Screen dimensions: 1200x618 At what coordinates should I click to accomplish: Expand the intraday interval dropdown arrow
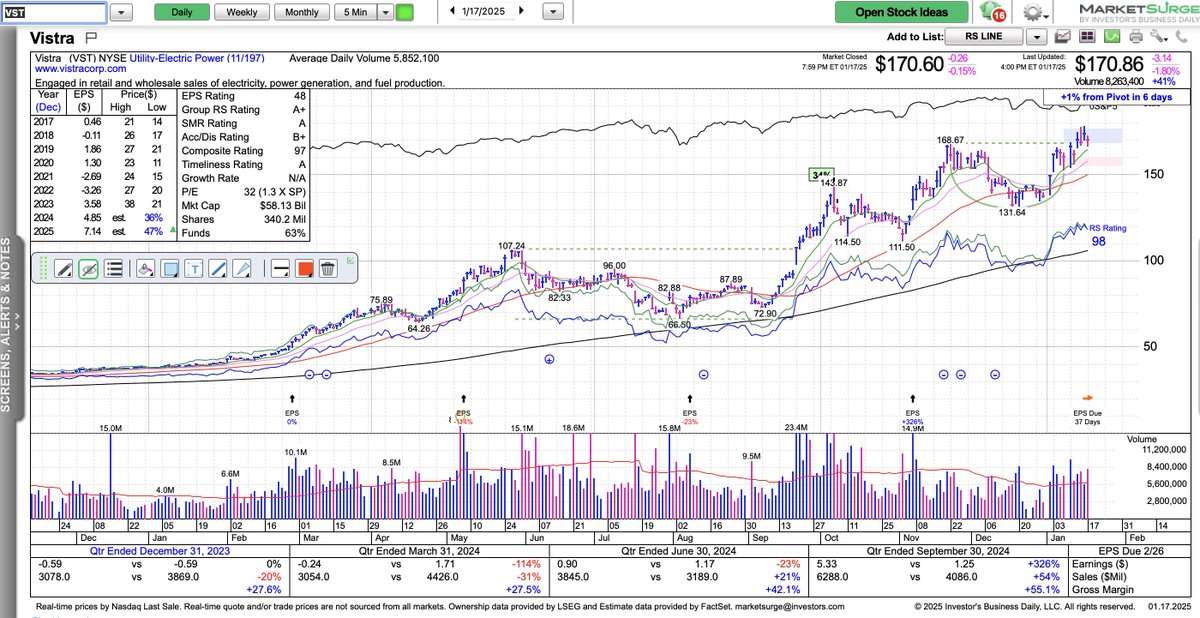[x=385, y=12]
